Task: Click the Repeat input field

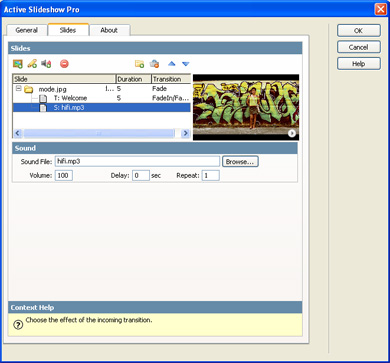Action: (211, 175)
